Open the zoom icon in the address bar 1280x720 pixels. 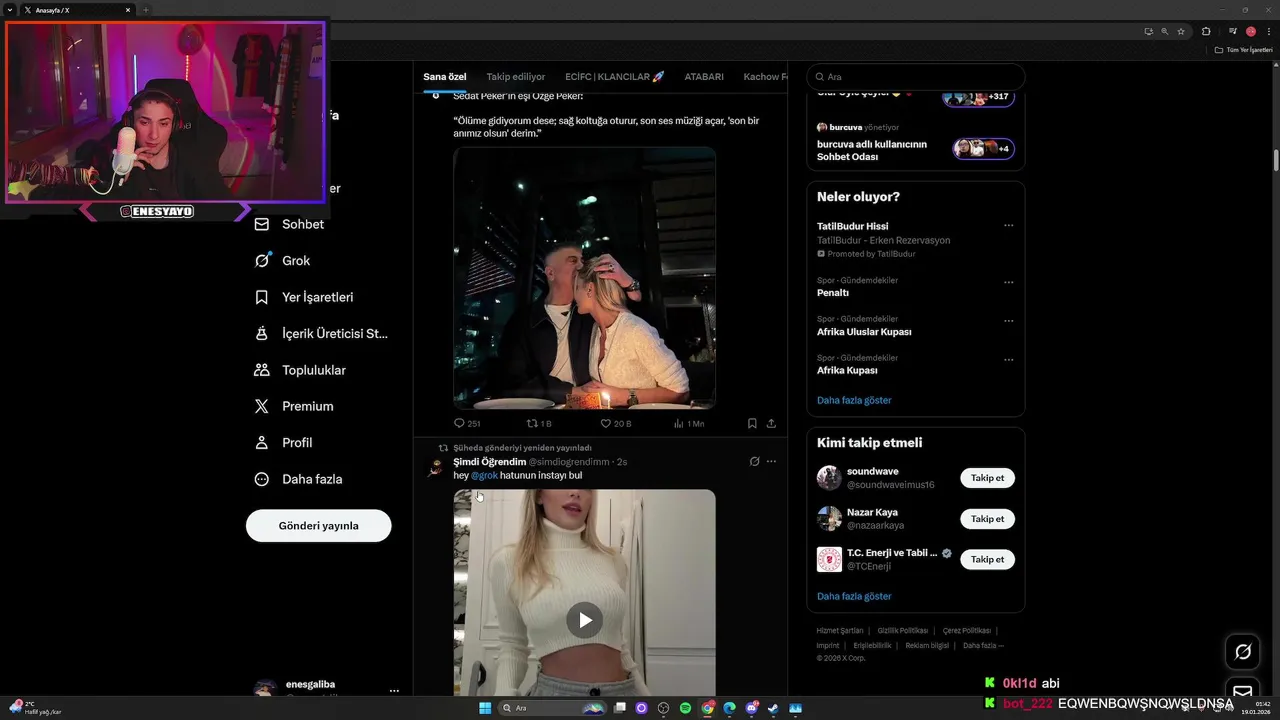click(1164, 31)
